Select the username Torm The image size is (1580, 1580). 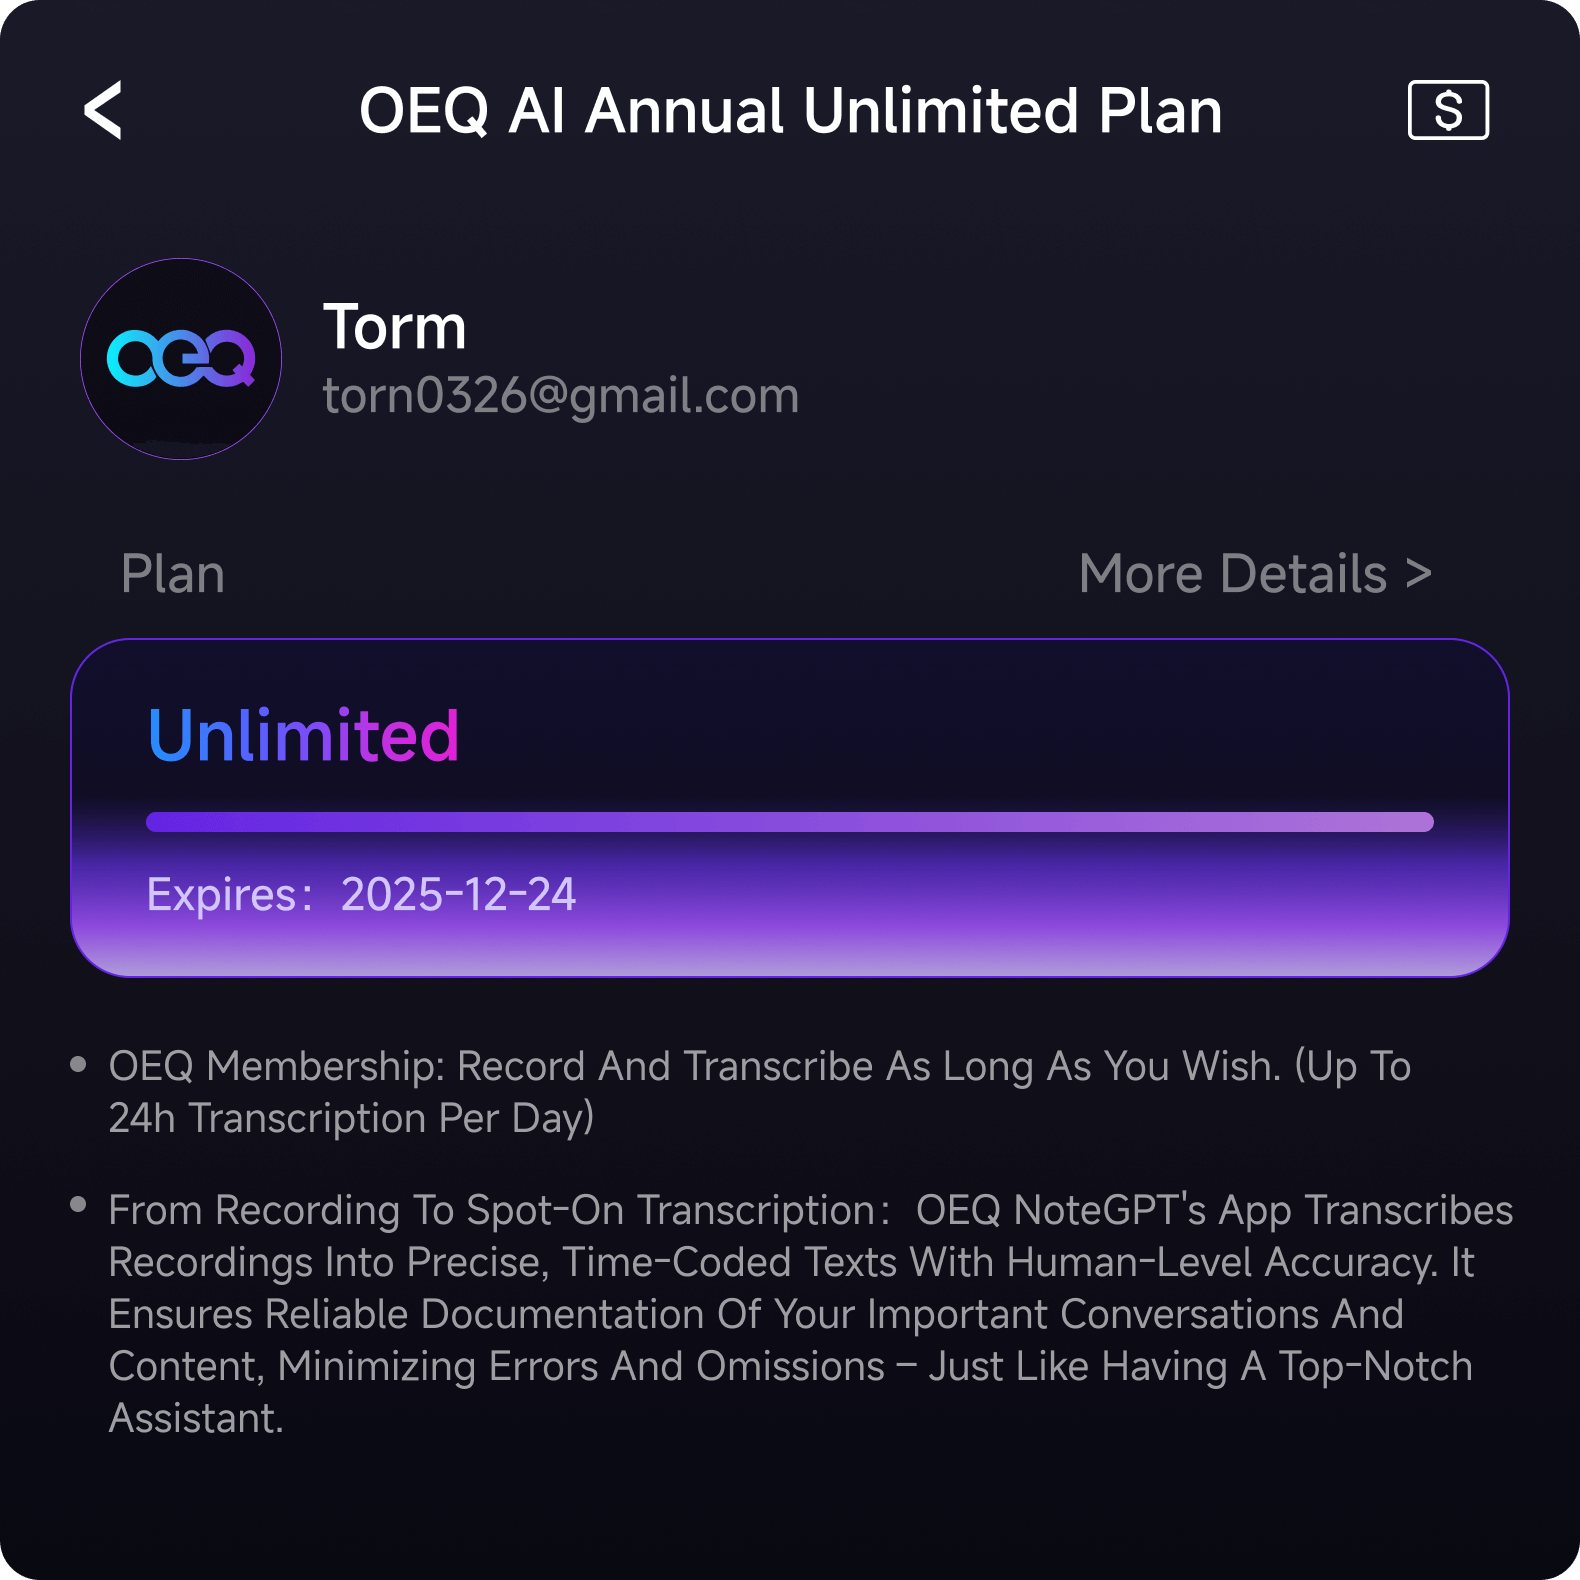[394, 327]
